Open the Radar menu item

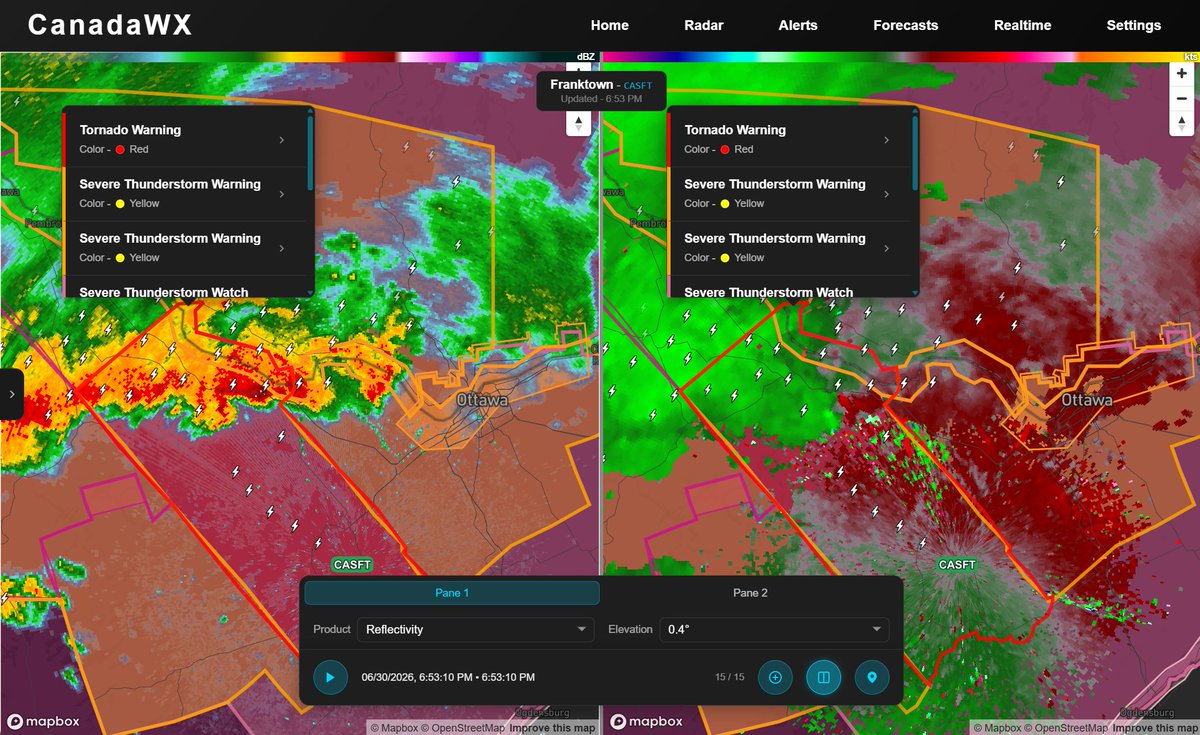tap(704, 25)
